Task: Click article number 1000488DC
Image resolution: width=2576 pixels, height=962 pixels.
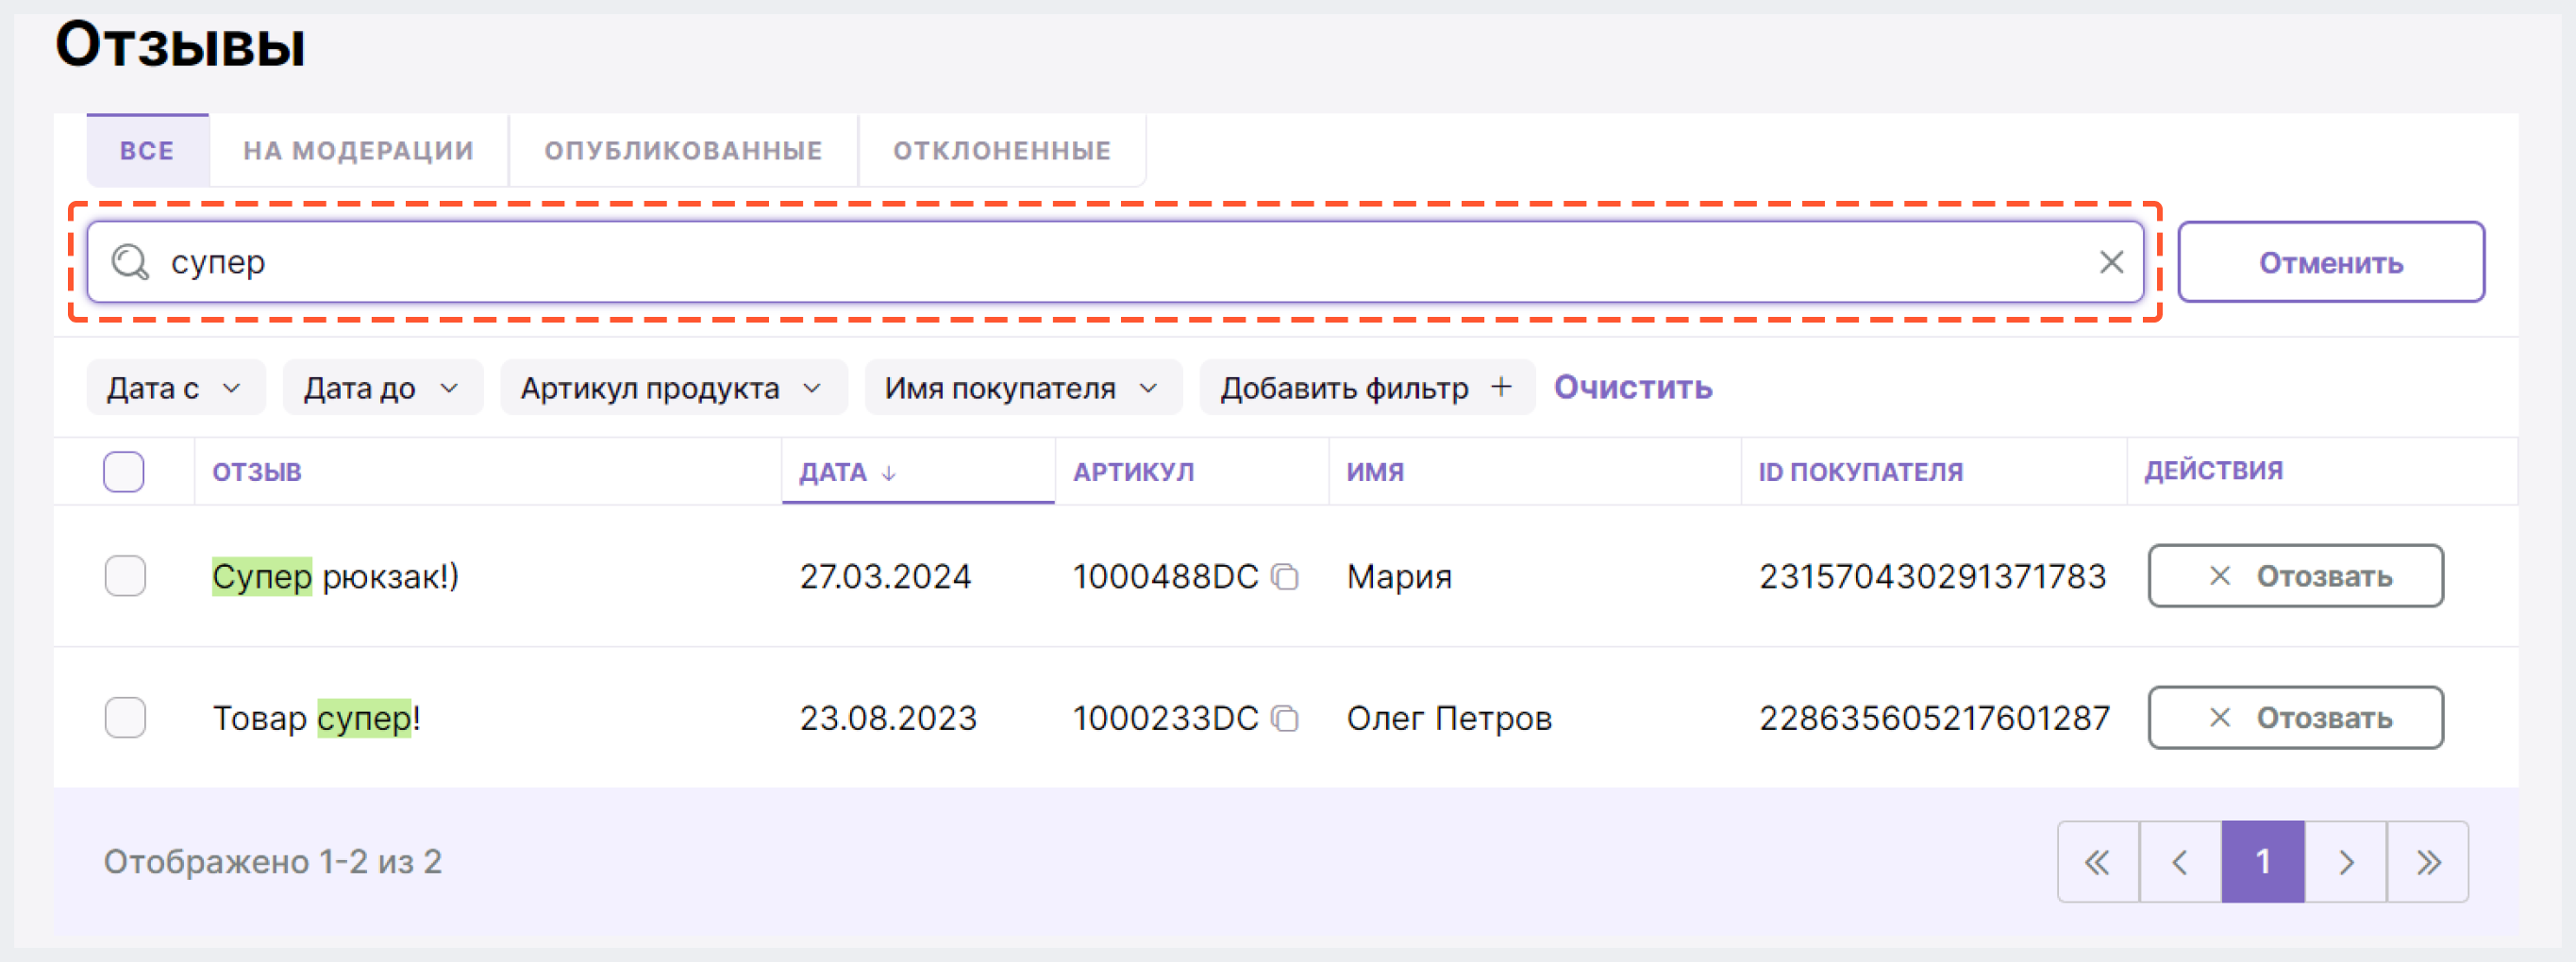Action: tap(1166, 577)
